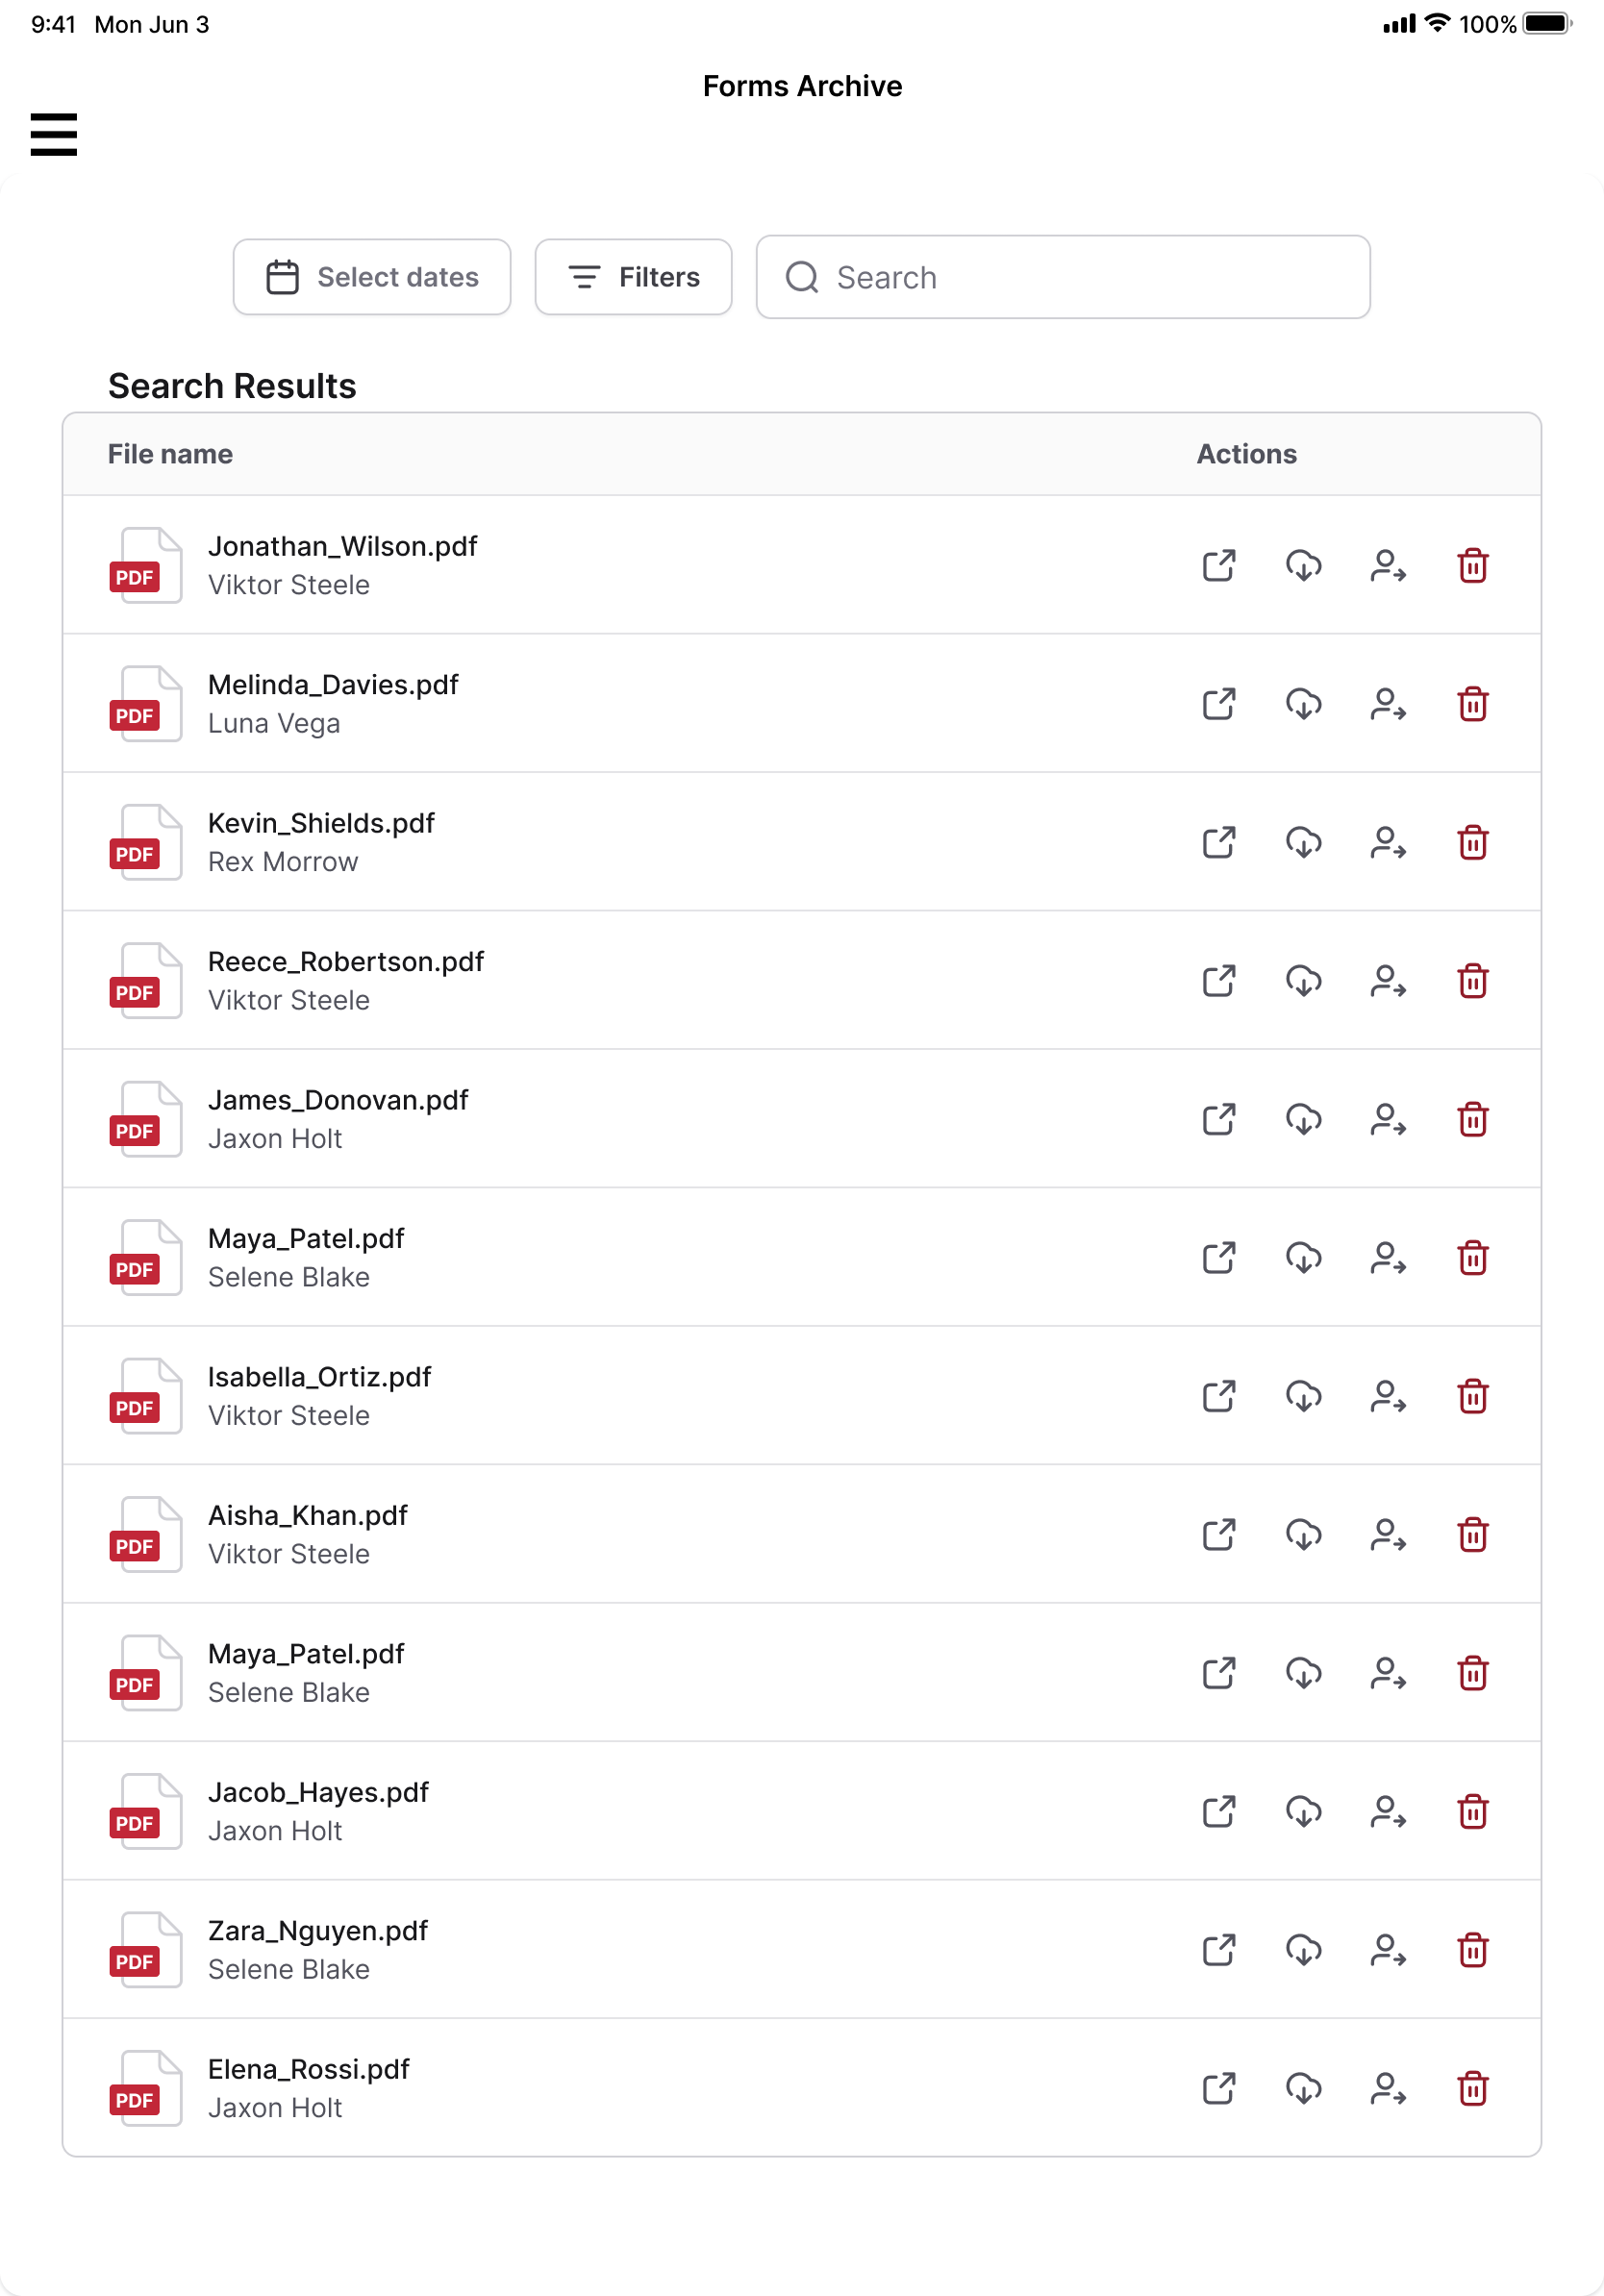The image size is (1604, 2296).
Task: Open the hamburger navigation menu
Action: 54,134
